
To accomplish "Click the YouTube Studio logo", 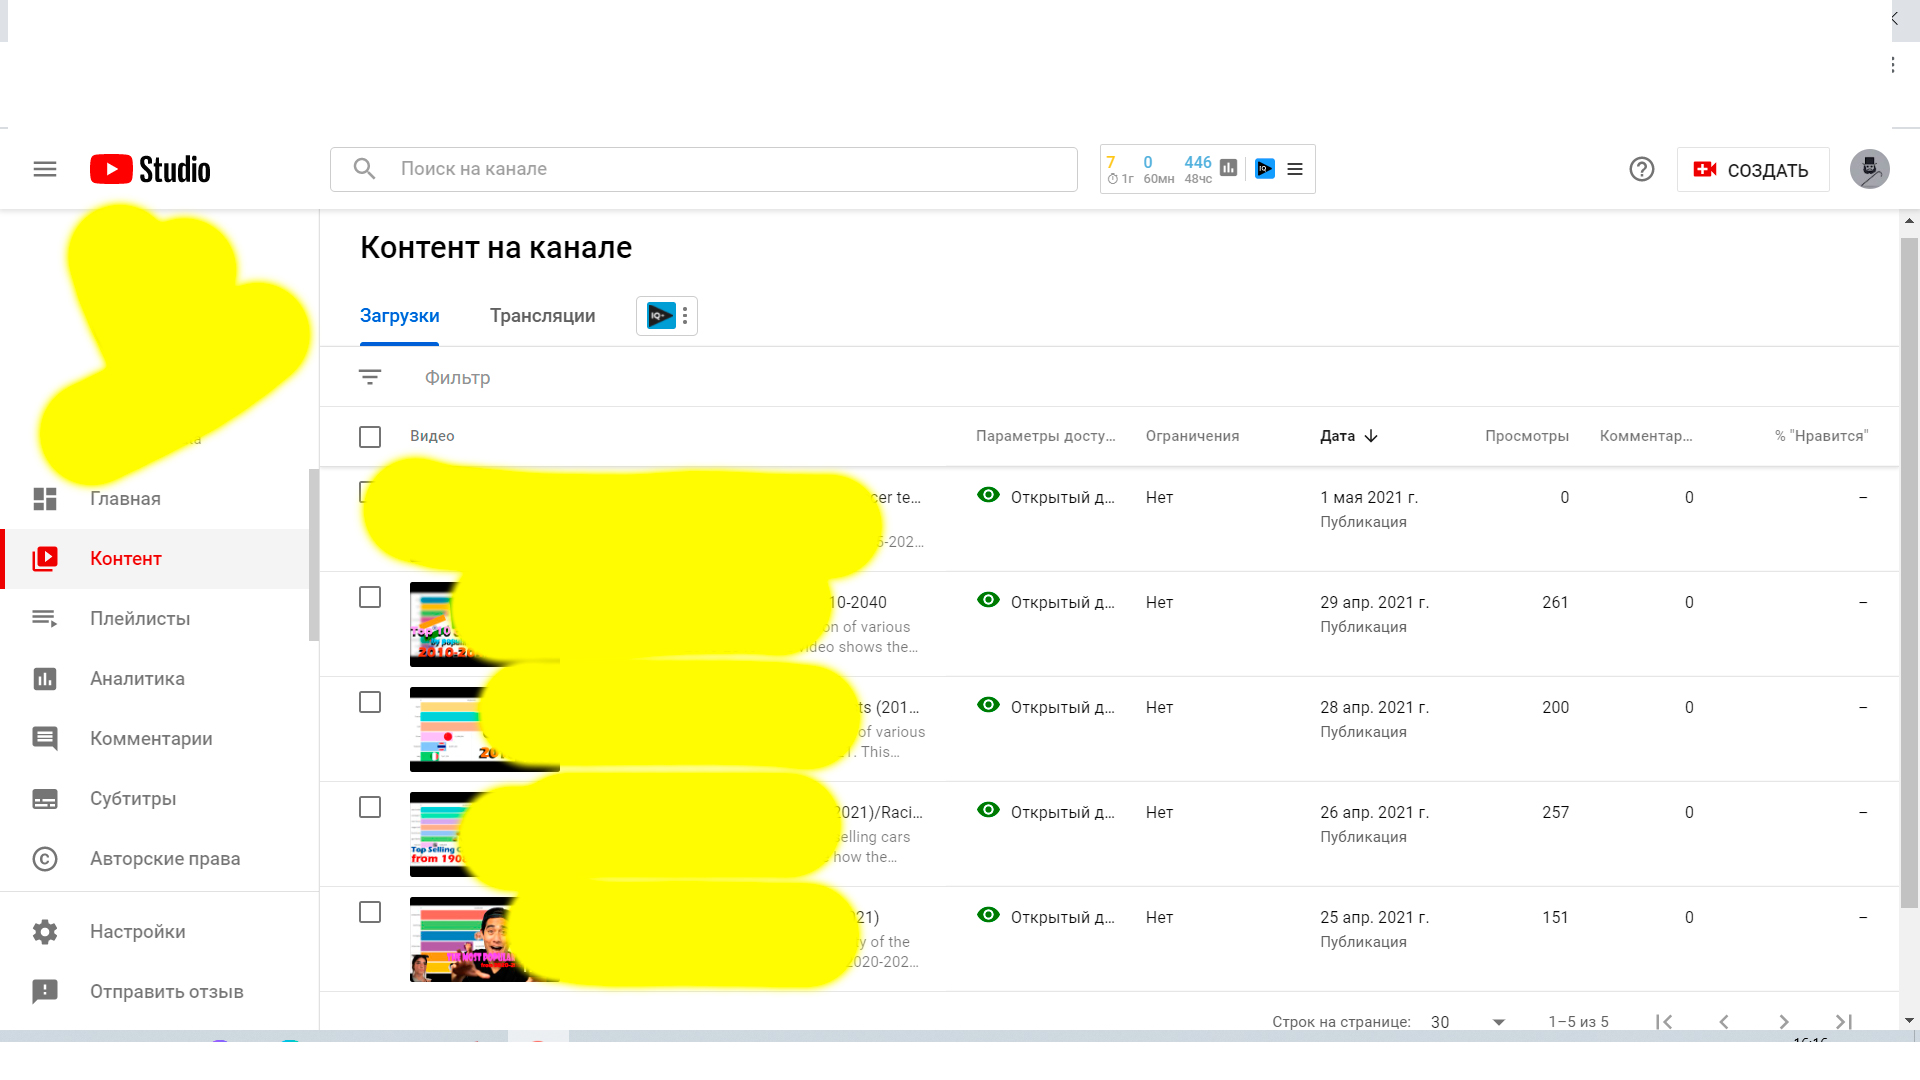I will point(150,169).
